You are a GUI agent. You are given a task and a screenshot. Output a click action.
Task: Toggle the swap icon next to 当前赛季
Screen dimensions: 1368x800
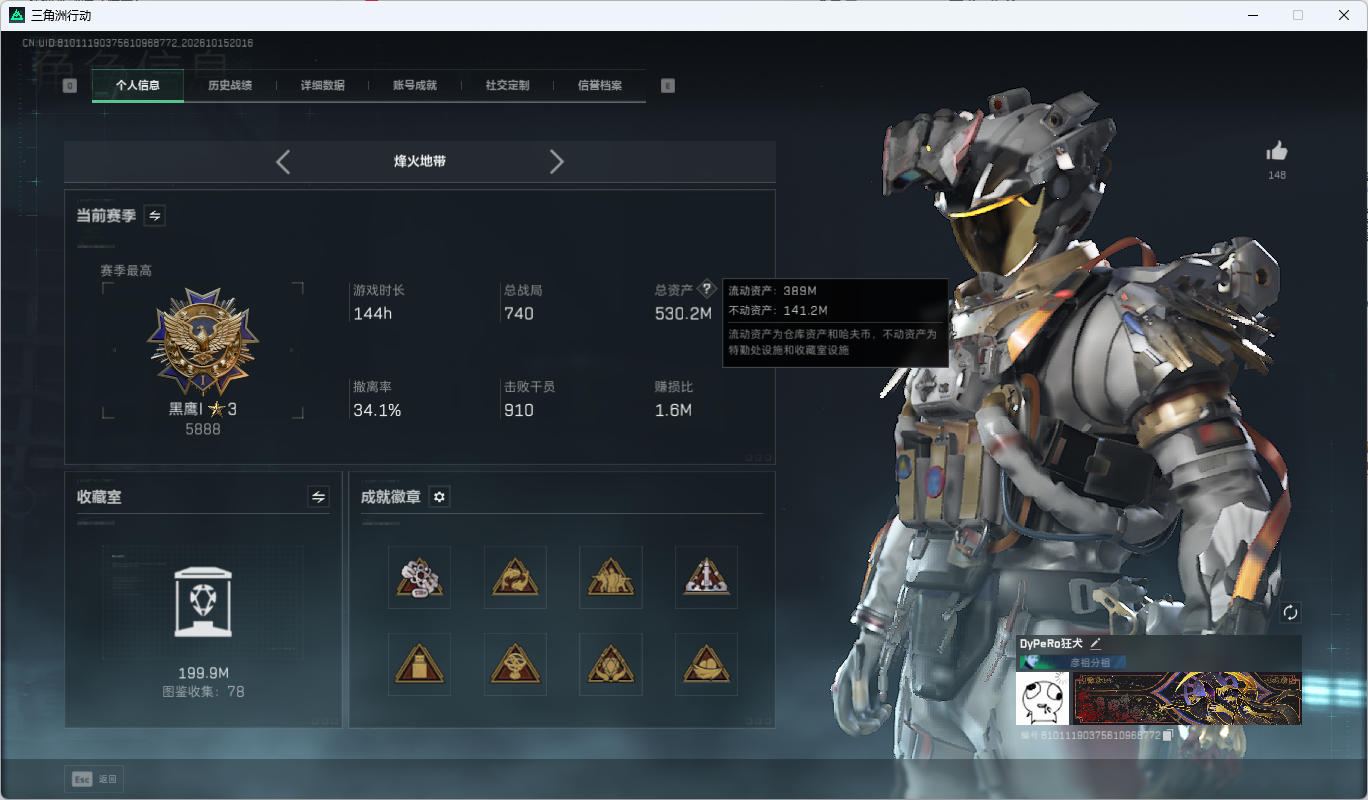click(155, 215)
